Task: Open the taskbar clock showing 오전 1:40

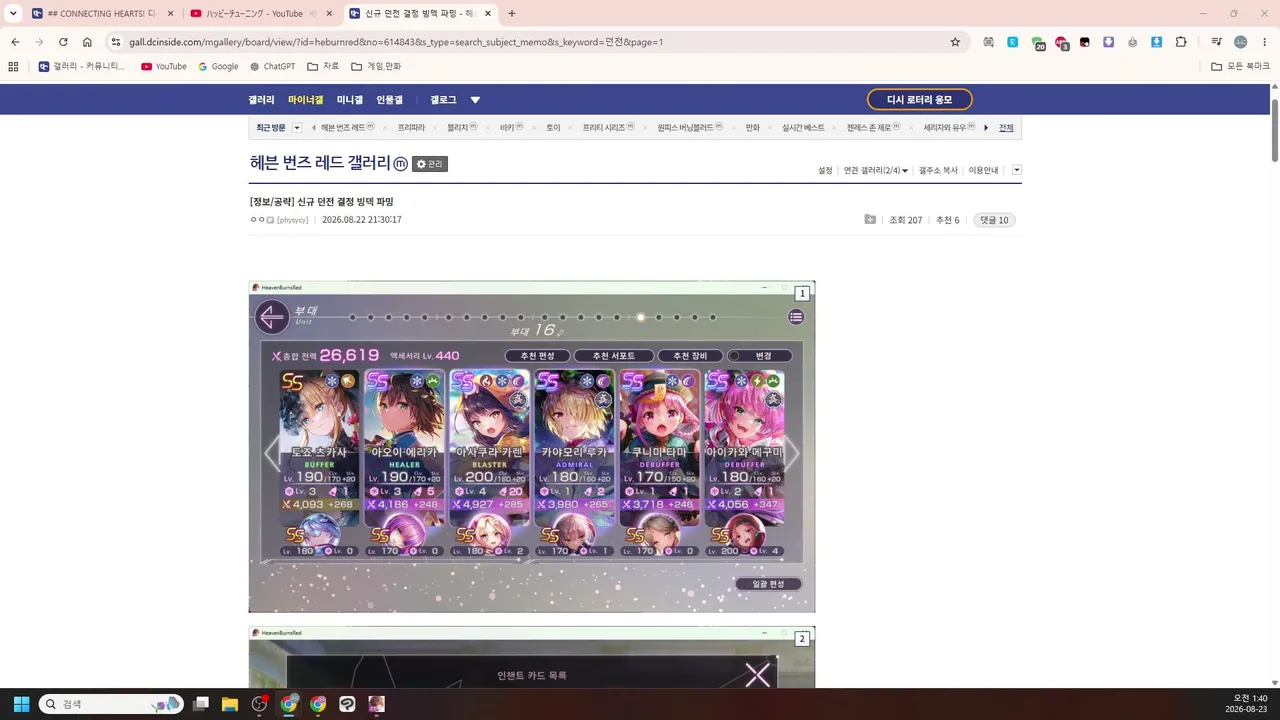Action: [1247, 704]
